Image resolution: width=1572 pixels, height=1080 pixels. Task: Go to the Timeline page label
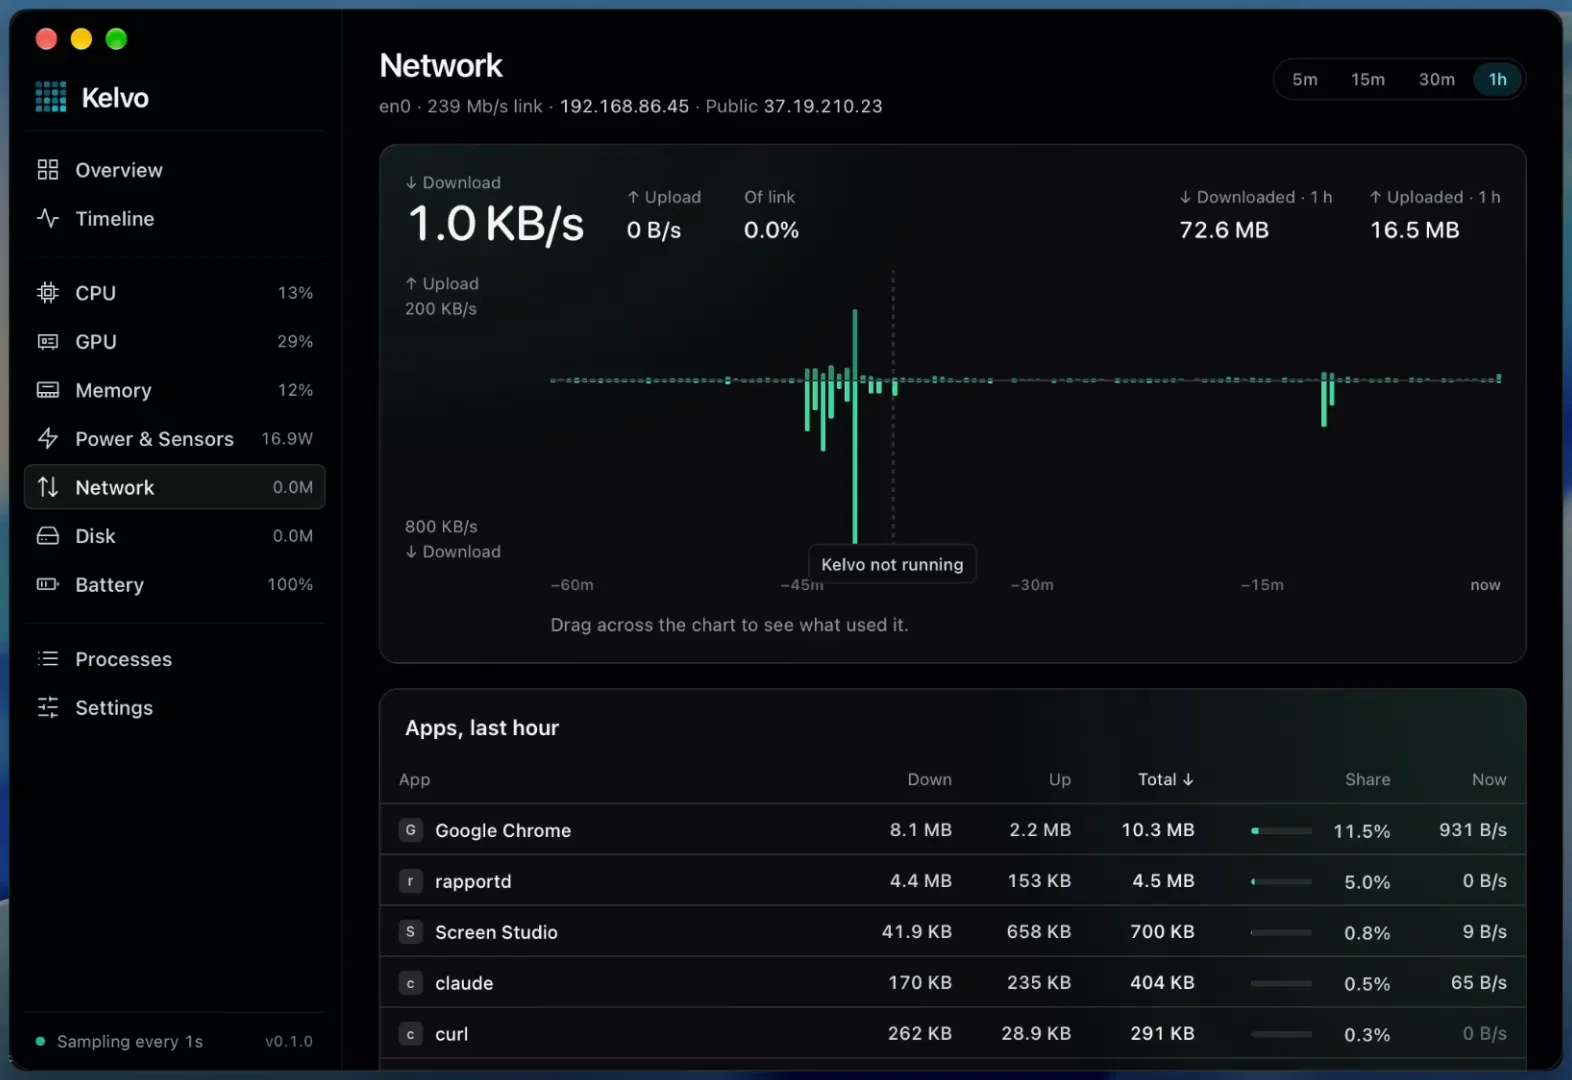pos(115,218)
